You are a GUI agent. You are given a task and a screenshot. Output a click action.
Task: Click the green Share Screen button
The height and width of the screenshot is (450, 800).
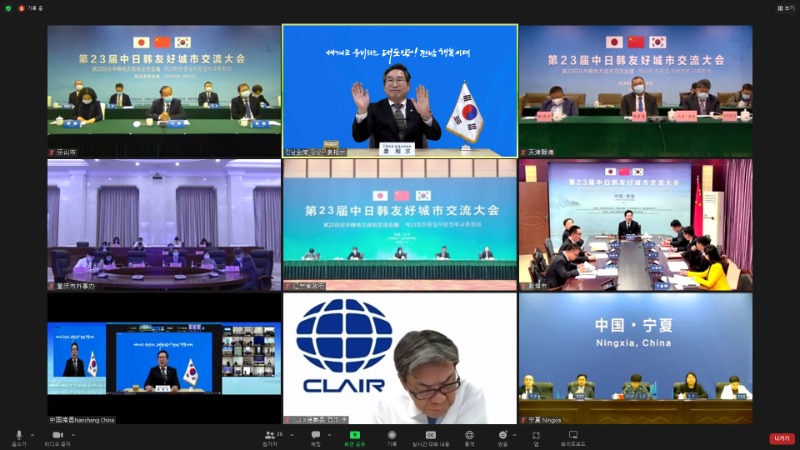tap(354, 436)
